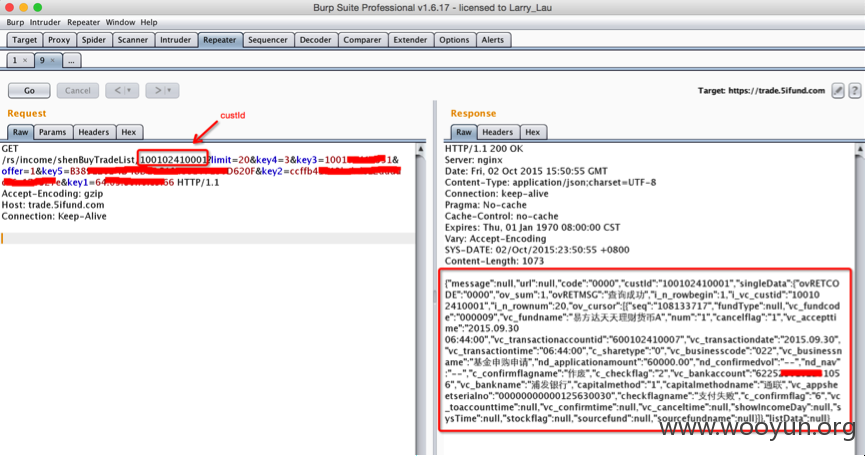
Task: Select repeater tab 9
Action: click(47, 61)
